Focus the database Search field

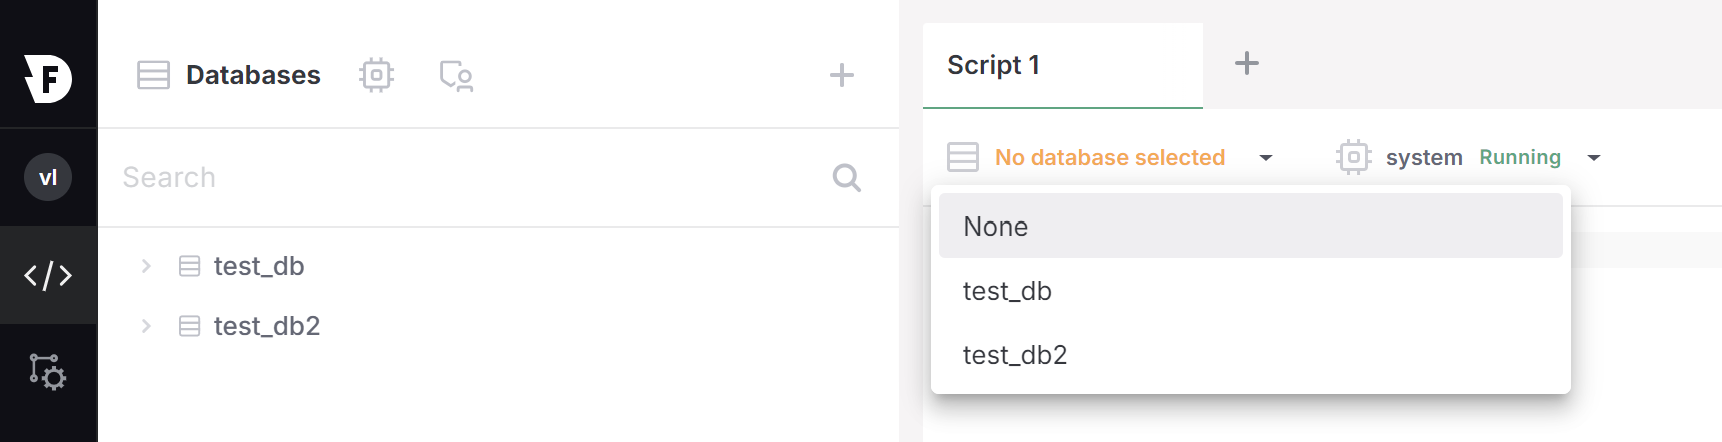(x=460, y=177)
